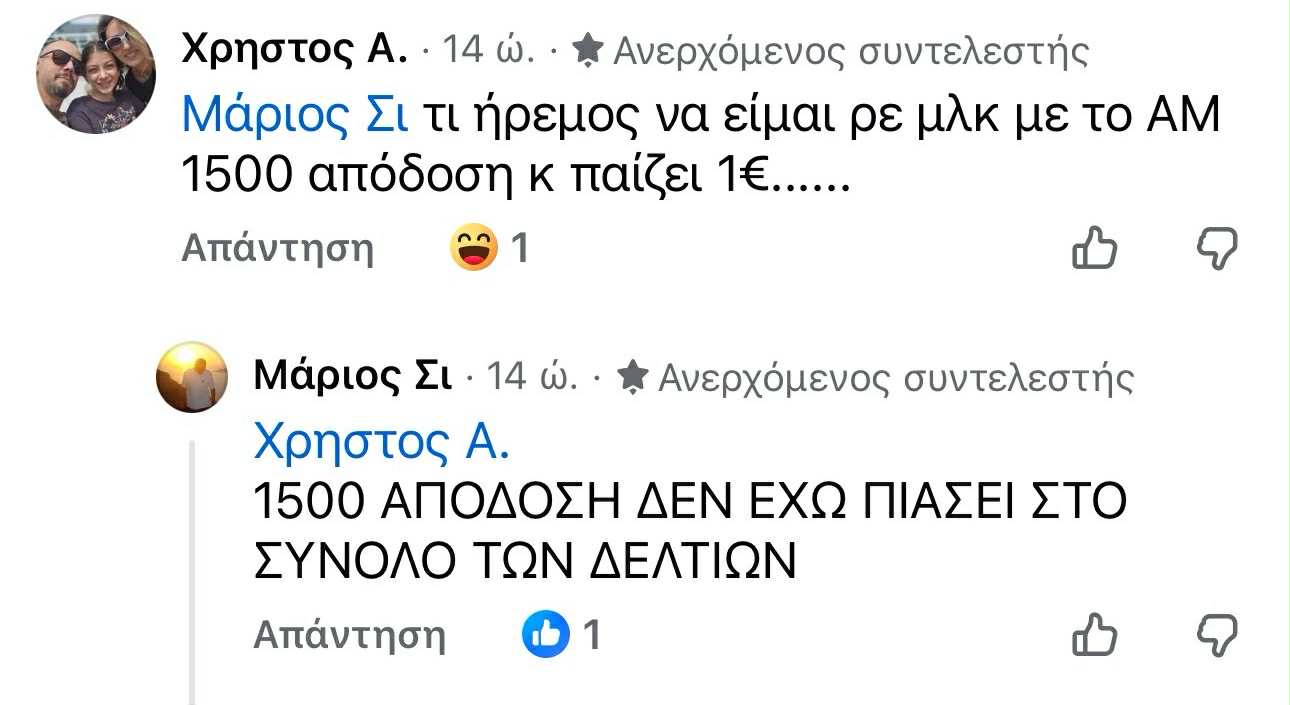Click the 14 ώ. timestamp on the reply
The image size is (1290, 705).
click(532, 377)
